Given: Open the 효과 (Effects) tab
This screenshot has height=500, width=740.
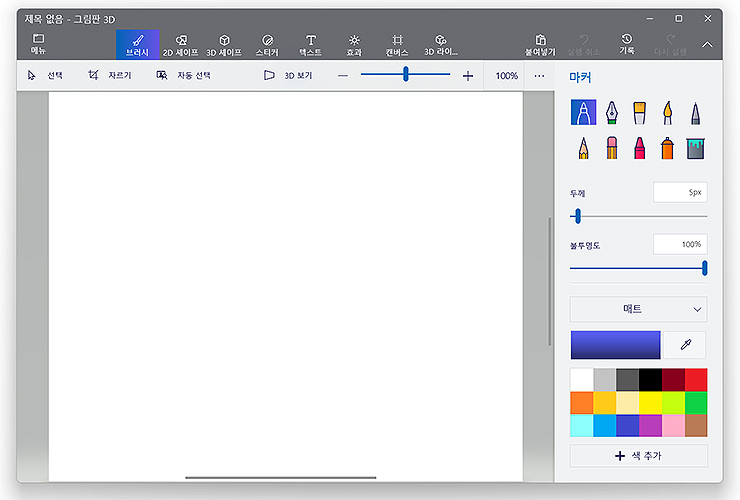Looking at the screenshot, I should click(354, 45).
